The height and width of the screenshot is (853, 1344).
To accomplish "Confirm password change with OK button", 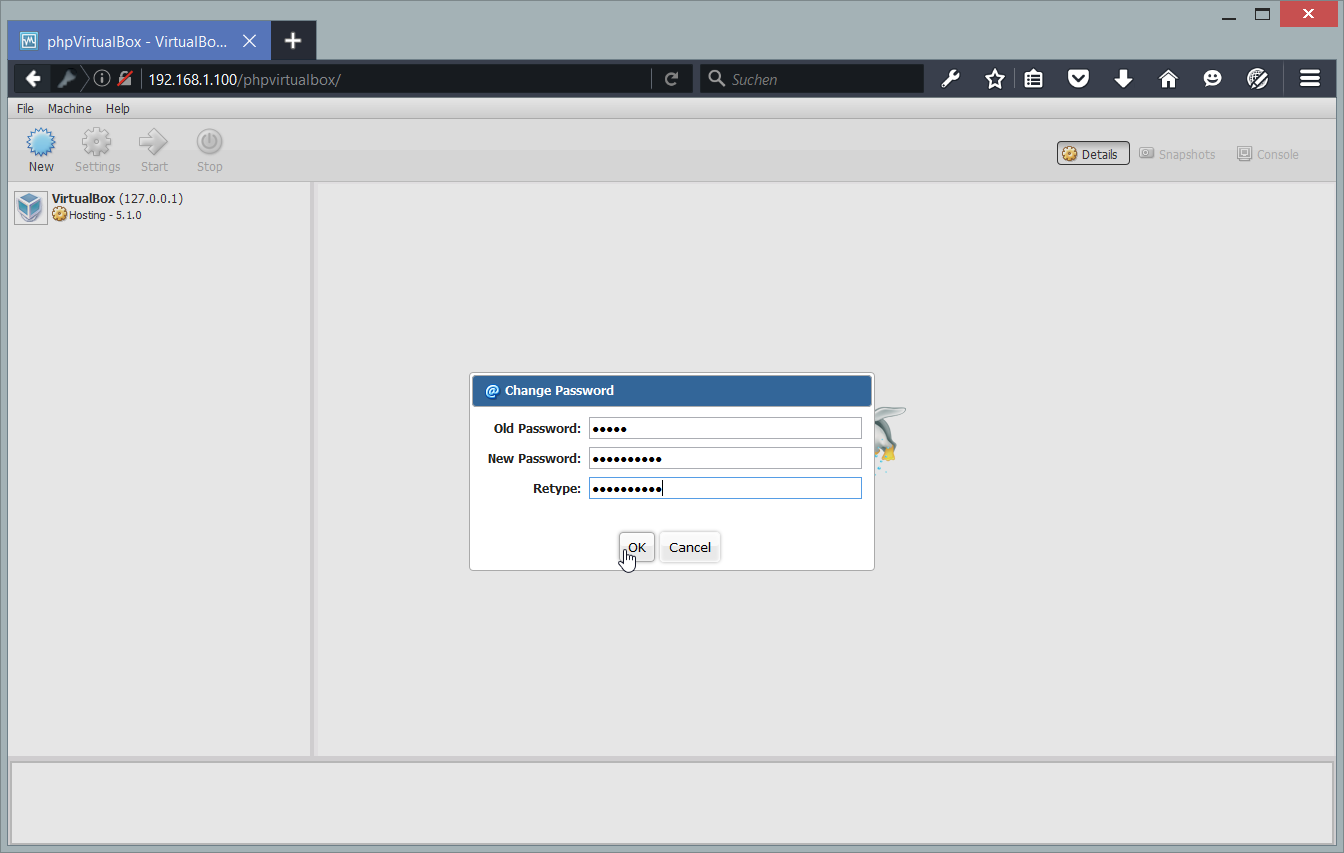I will [637, 547].
